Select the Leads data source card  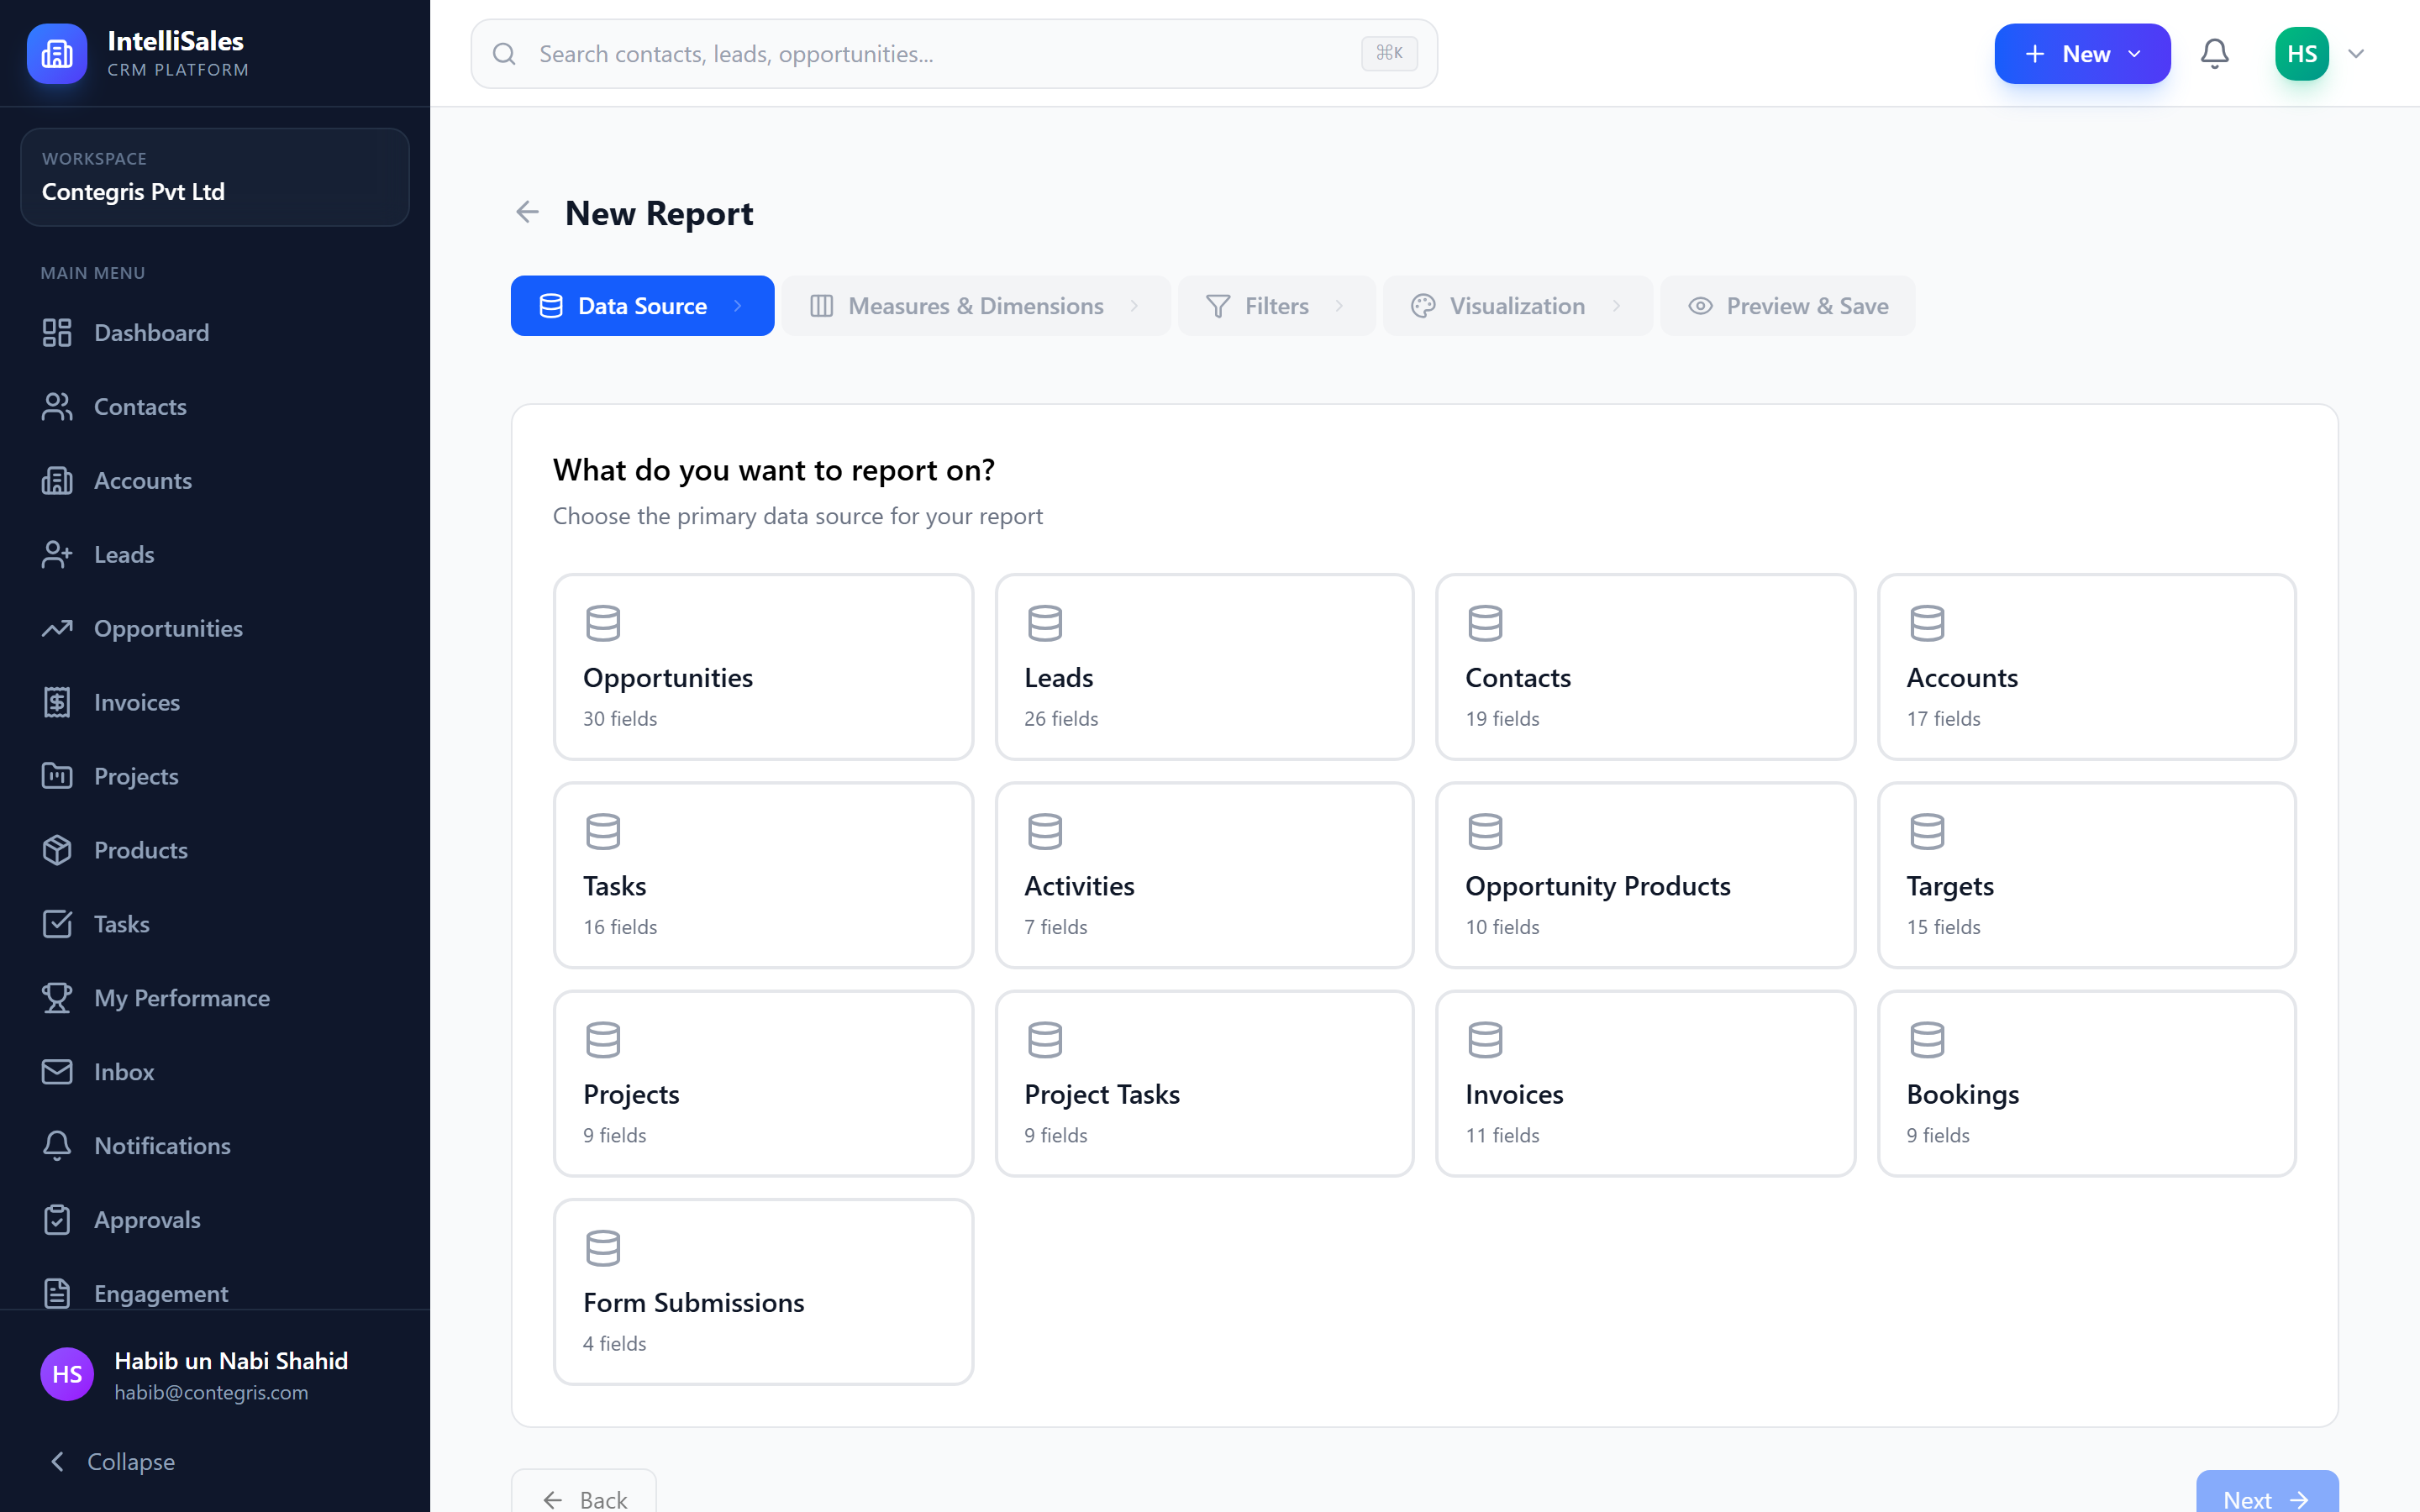point(1204,667)
